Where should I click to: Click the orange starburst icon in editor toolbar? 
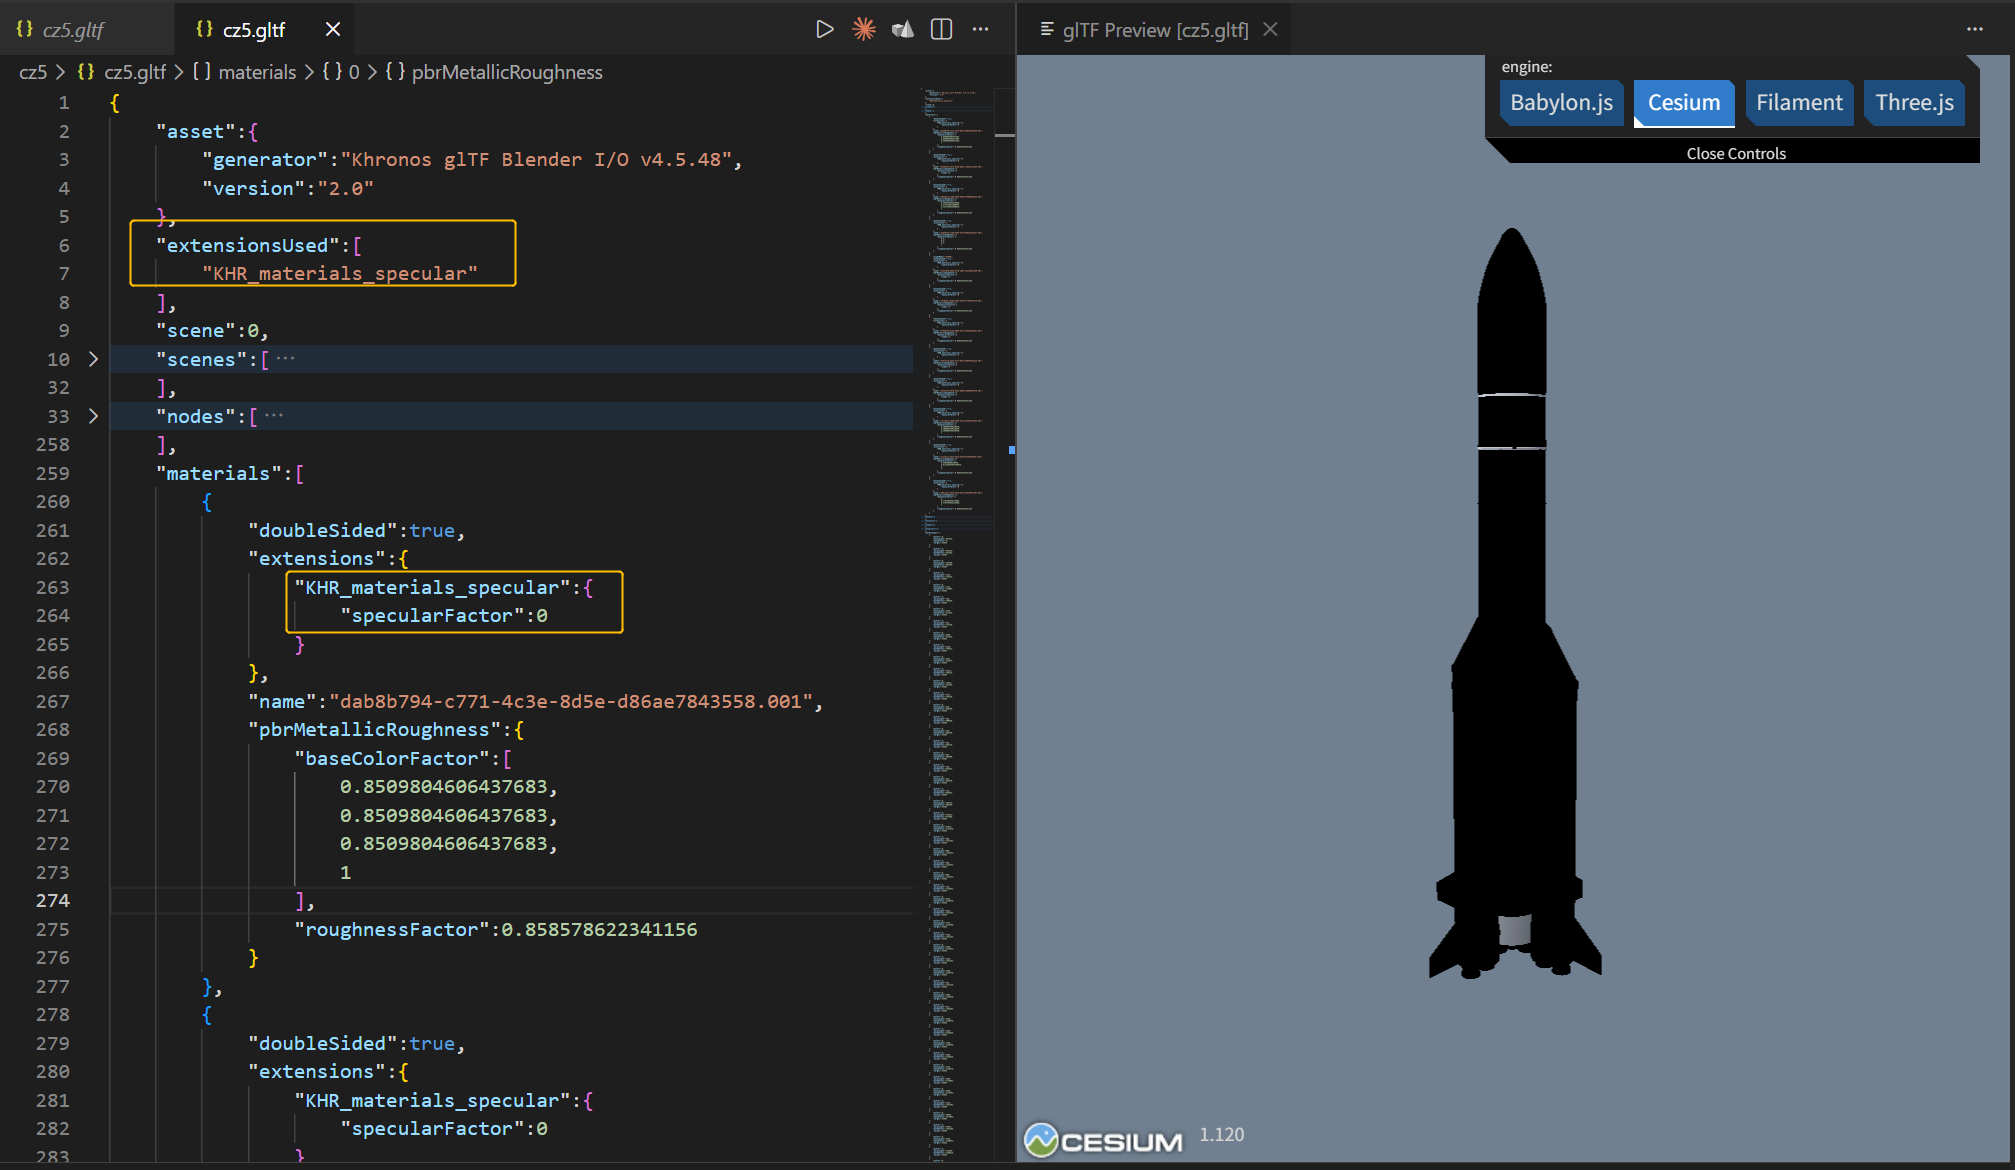point(864,29)
